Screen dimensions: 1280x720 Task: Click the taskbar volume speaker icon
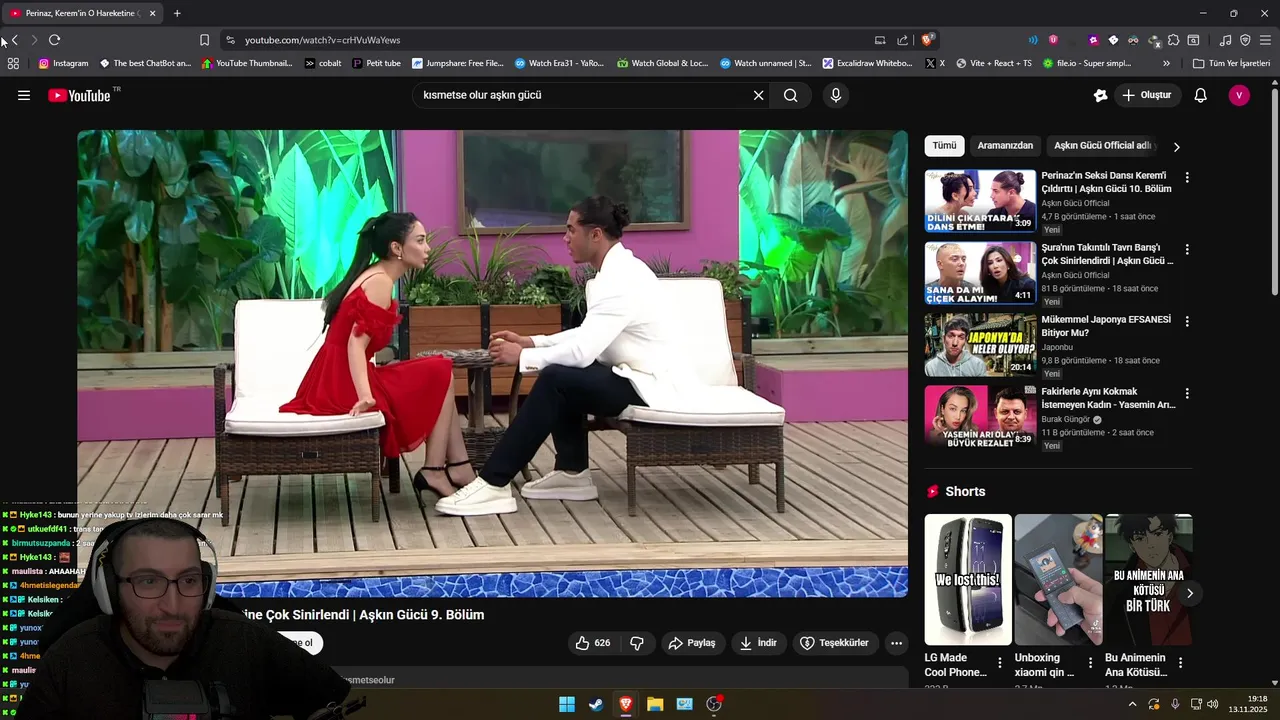coord(1213,704)
